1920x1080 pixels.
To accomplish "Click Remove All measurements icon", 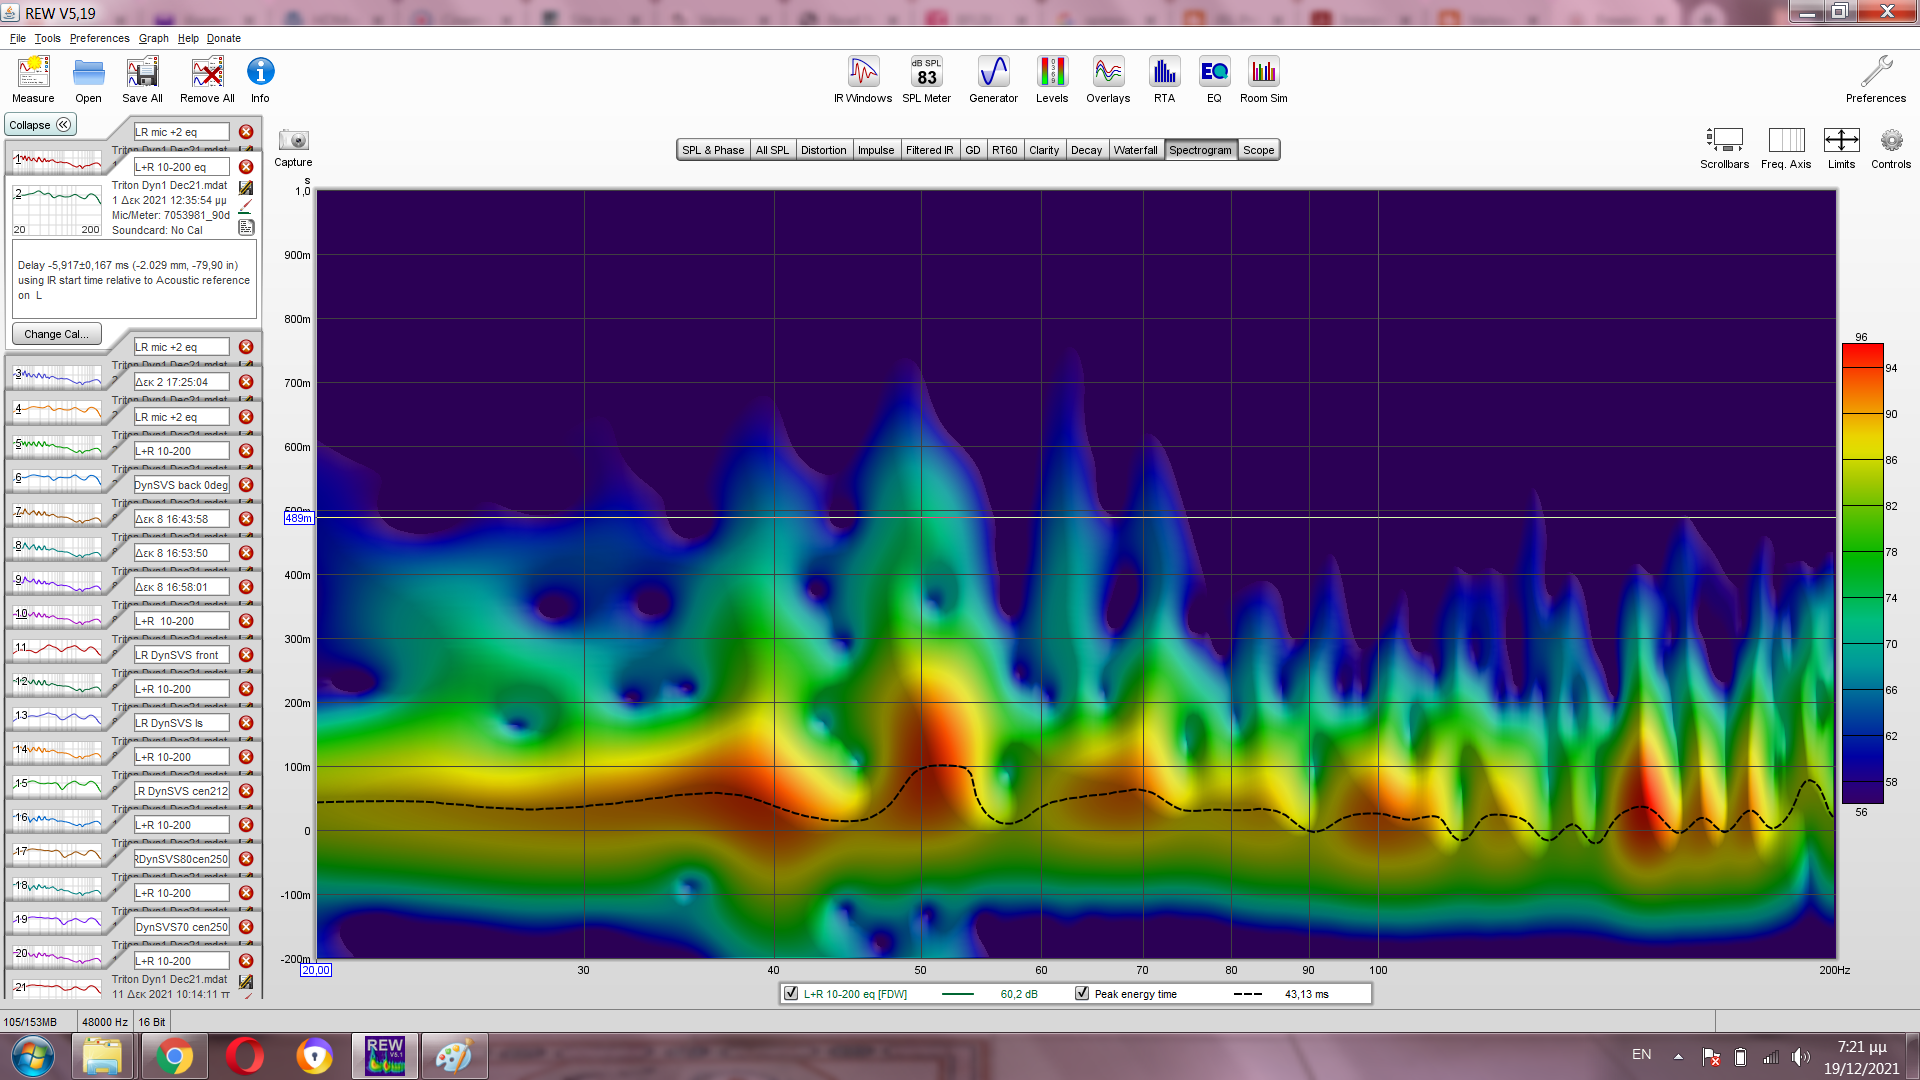I will coord(207,80).
